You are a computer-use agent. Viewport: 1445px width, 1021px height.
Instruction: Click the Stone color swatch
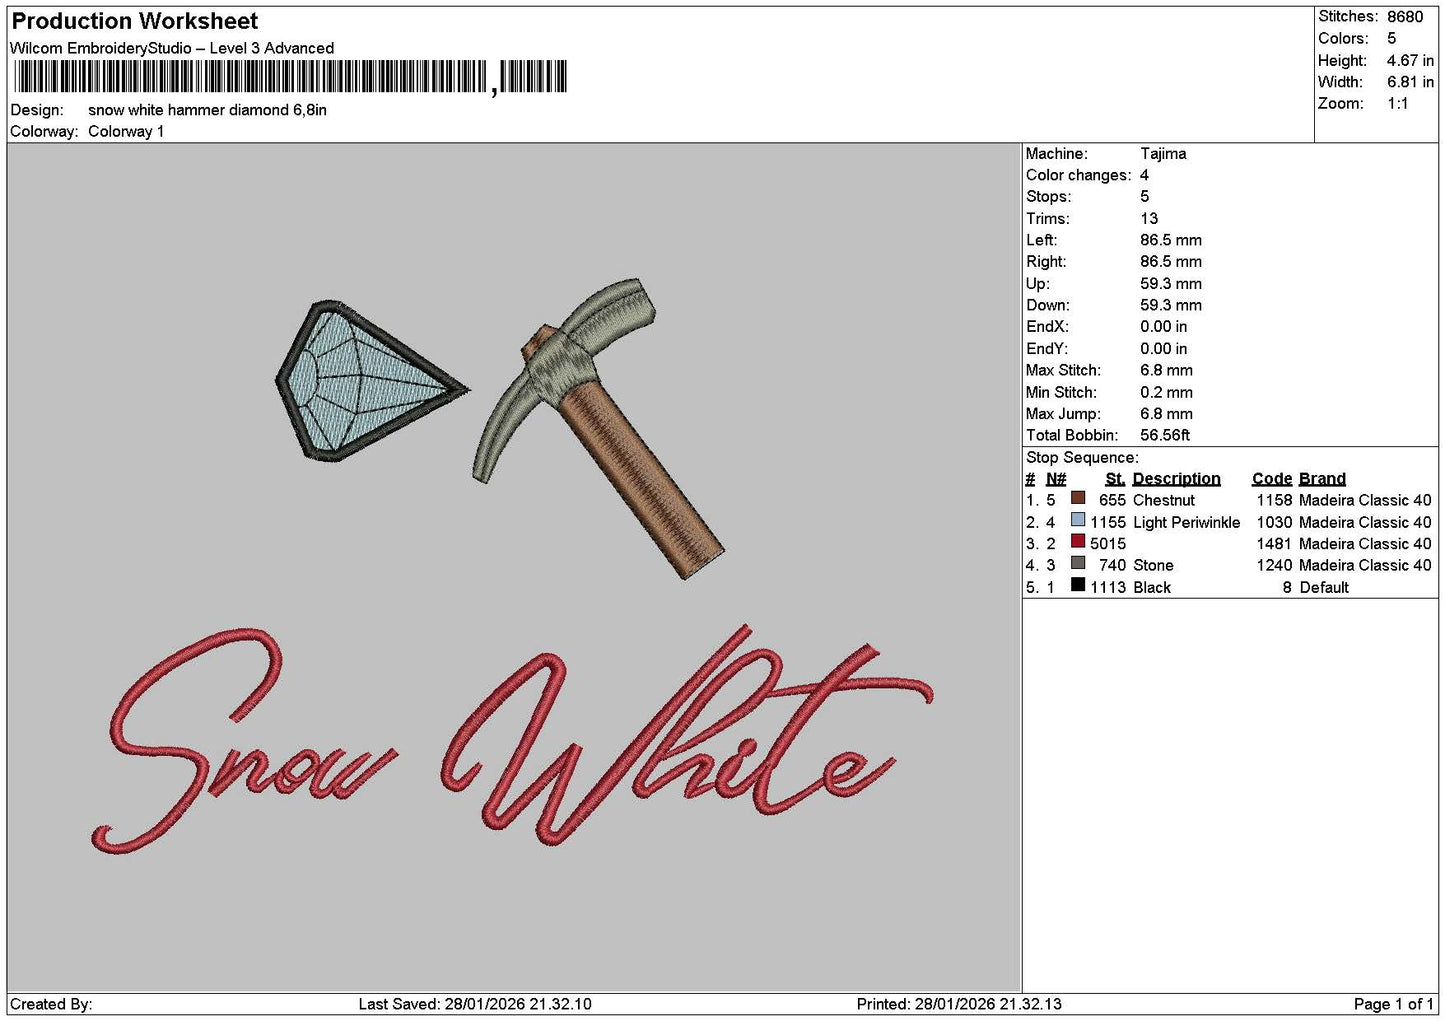(x=1078, y=564)
